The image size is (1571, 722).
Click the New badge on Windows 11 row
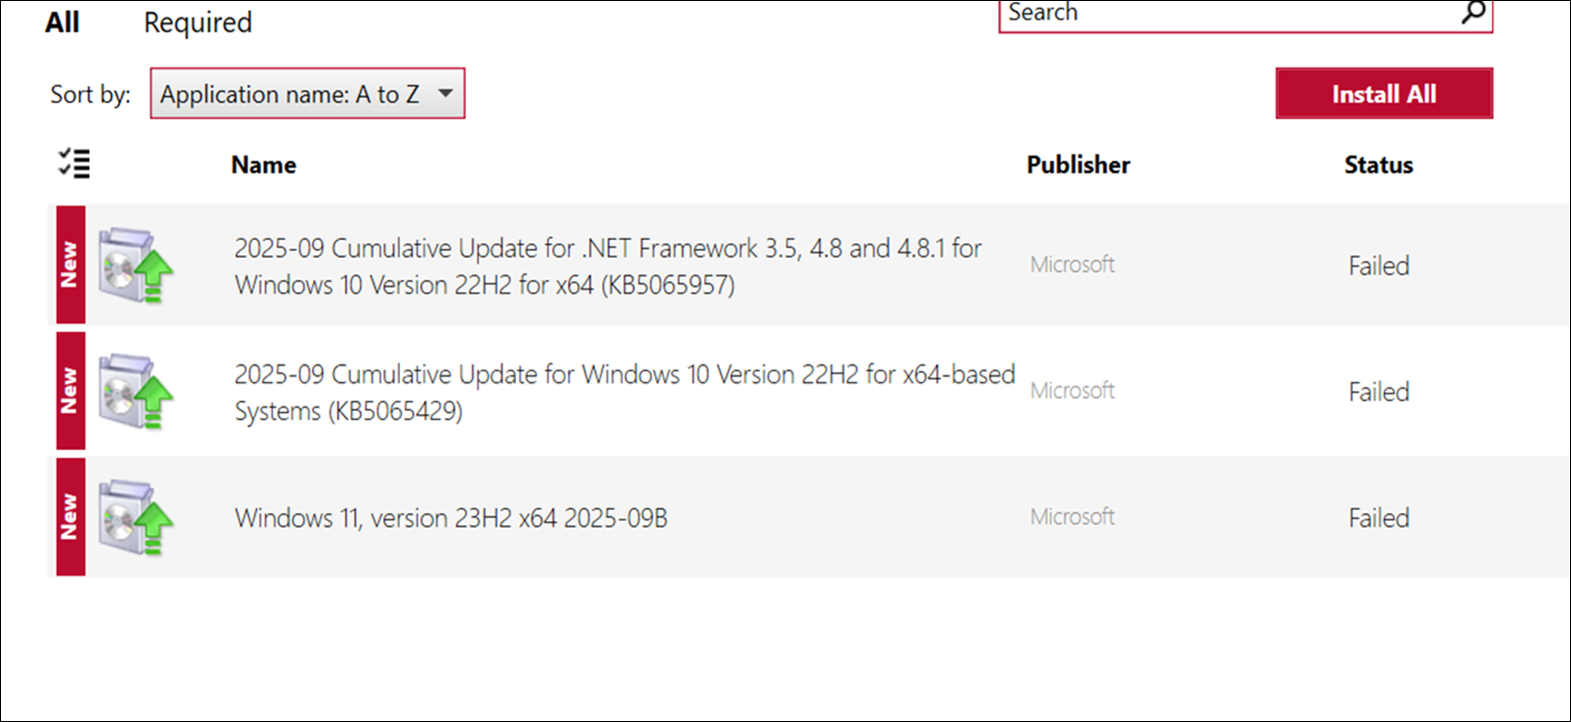tap(70, 517)
